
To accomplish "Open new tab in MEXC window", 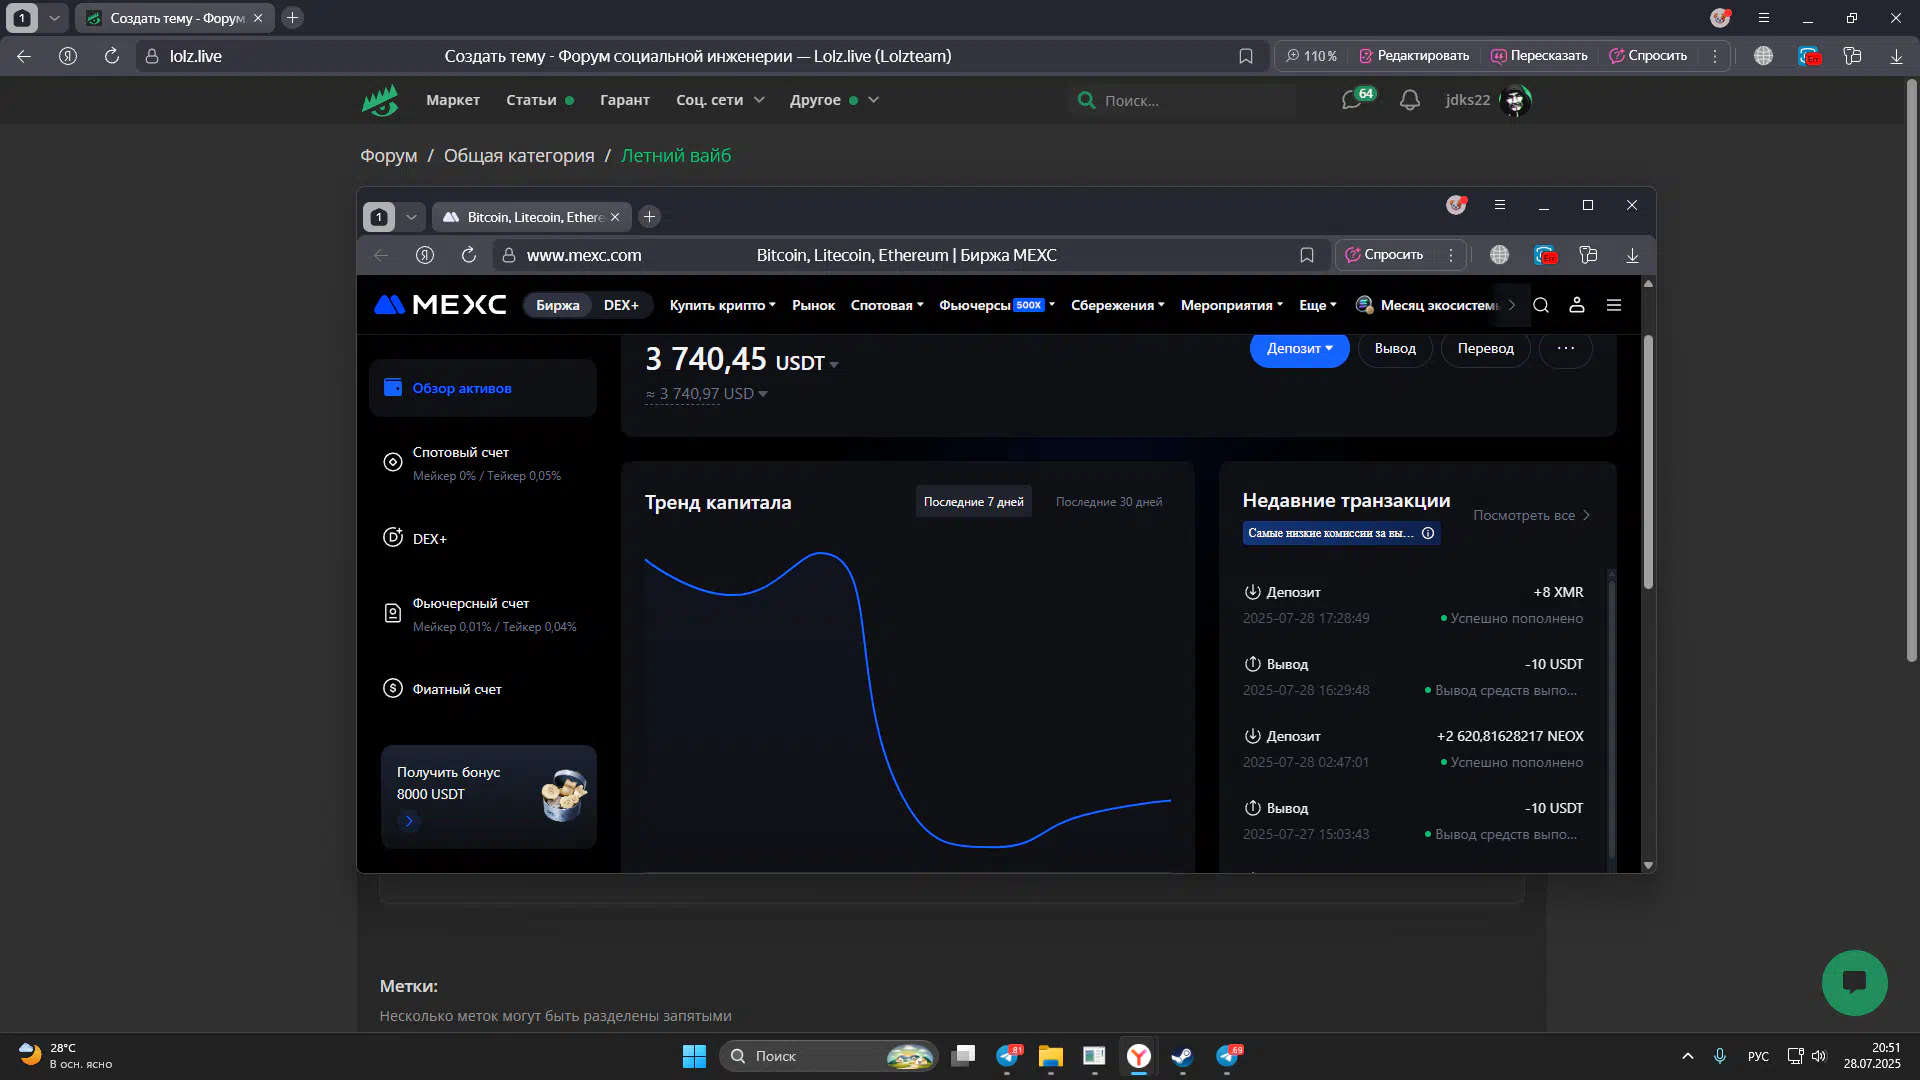I will pos(649,217).
